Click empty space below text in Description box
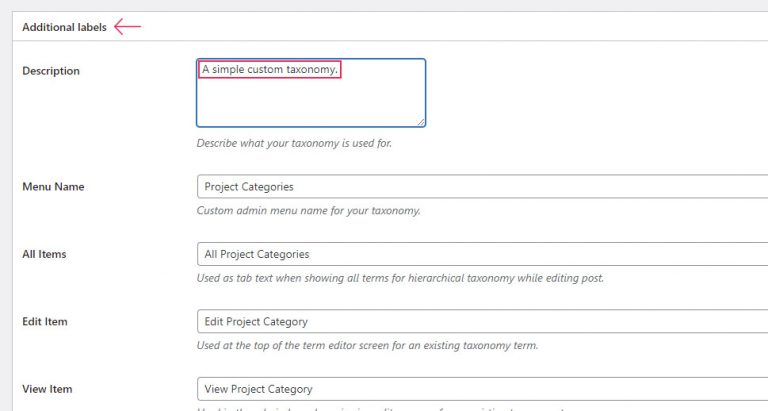This screenshot has width=768, height=411. click(x=310, y=103)
